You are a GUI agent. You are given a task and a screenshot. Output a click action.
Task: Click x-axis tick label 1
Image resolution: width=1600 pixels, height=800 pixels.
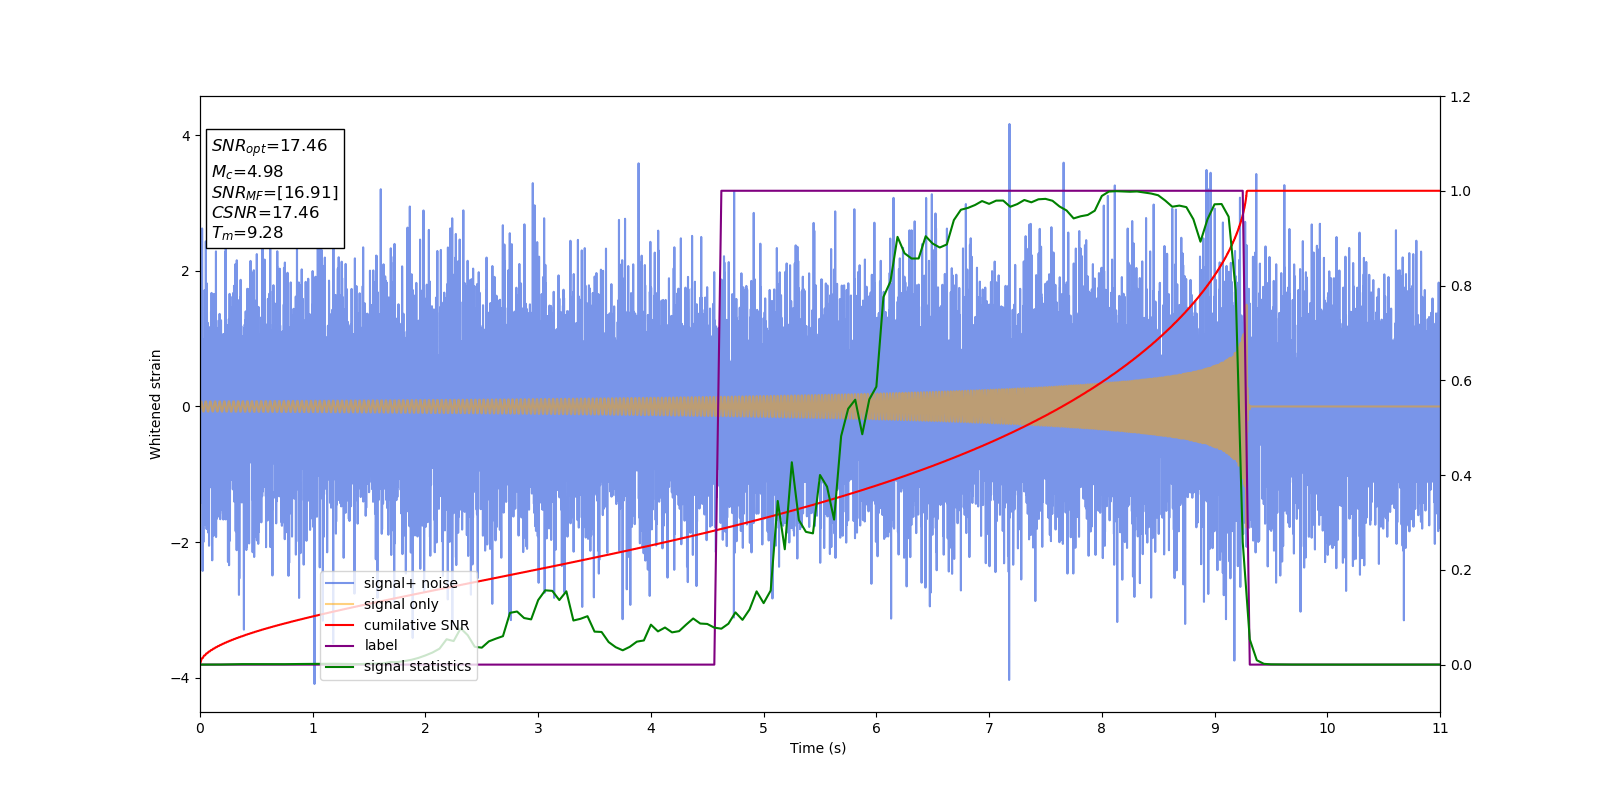(313, 728)
